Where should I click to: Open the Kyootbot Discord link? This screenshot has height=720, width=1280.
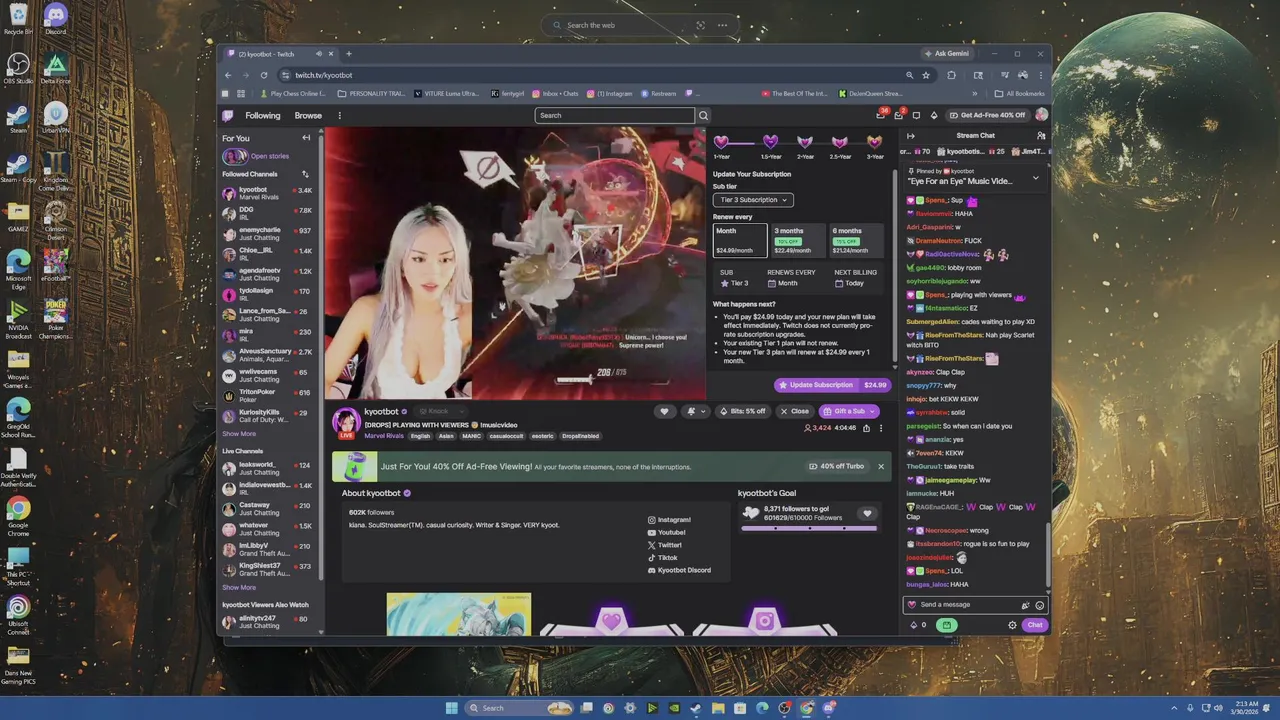(x=679, y=570)
